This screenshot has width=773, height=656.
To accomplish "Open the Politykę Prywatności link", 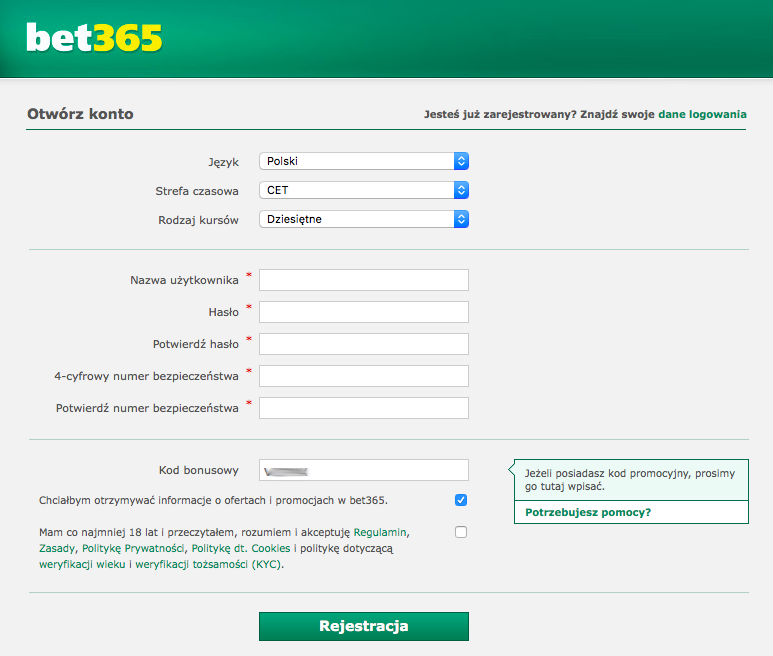I will [x=133, y=548].
